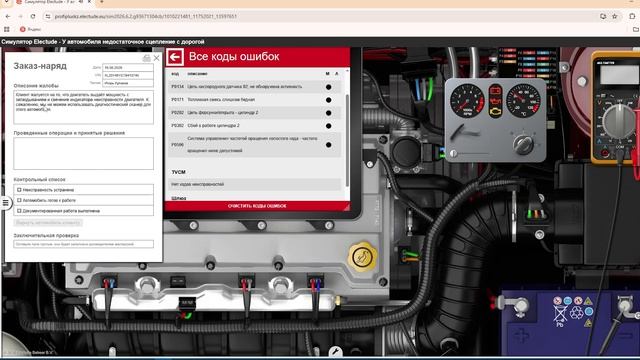The height and width of the screenshot is (360, 640).
Task: Click the yellow oil filler cap
Action: 362,256
